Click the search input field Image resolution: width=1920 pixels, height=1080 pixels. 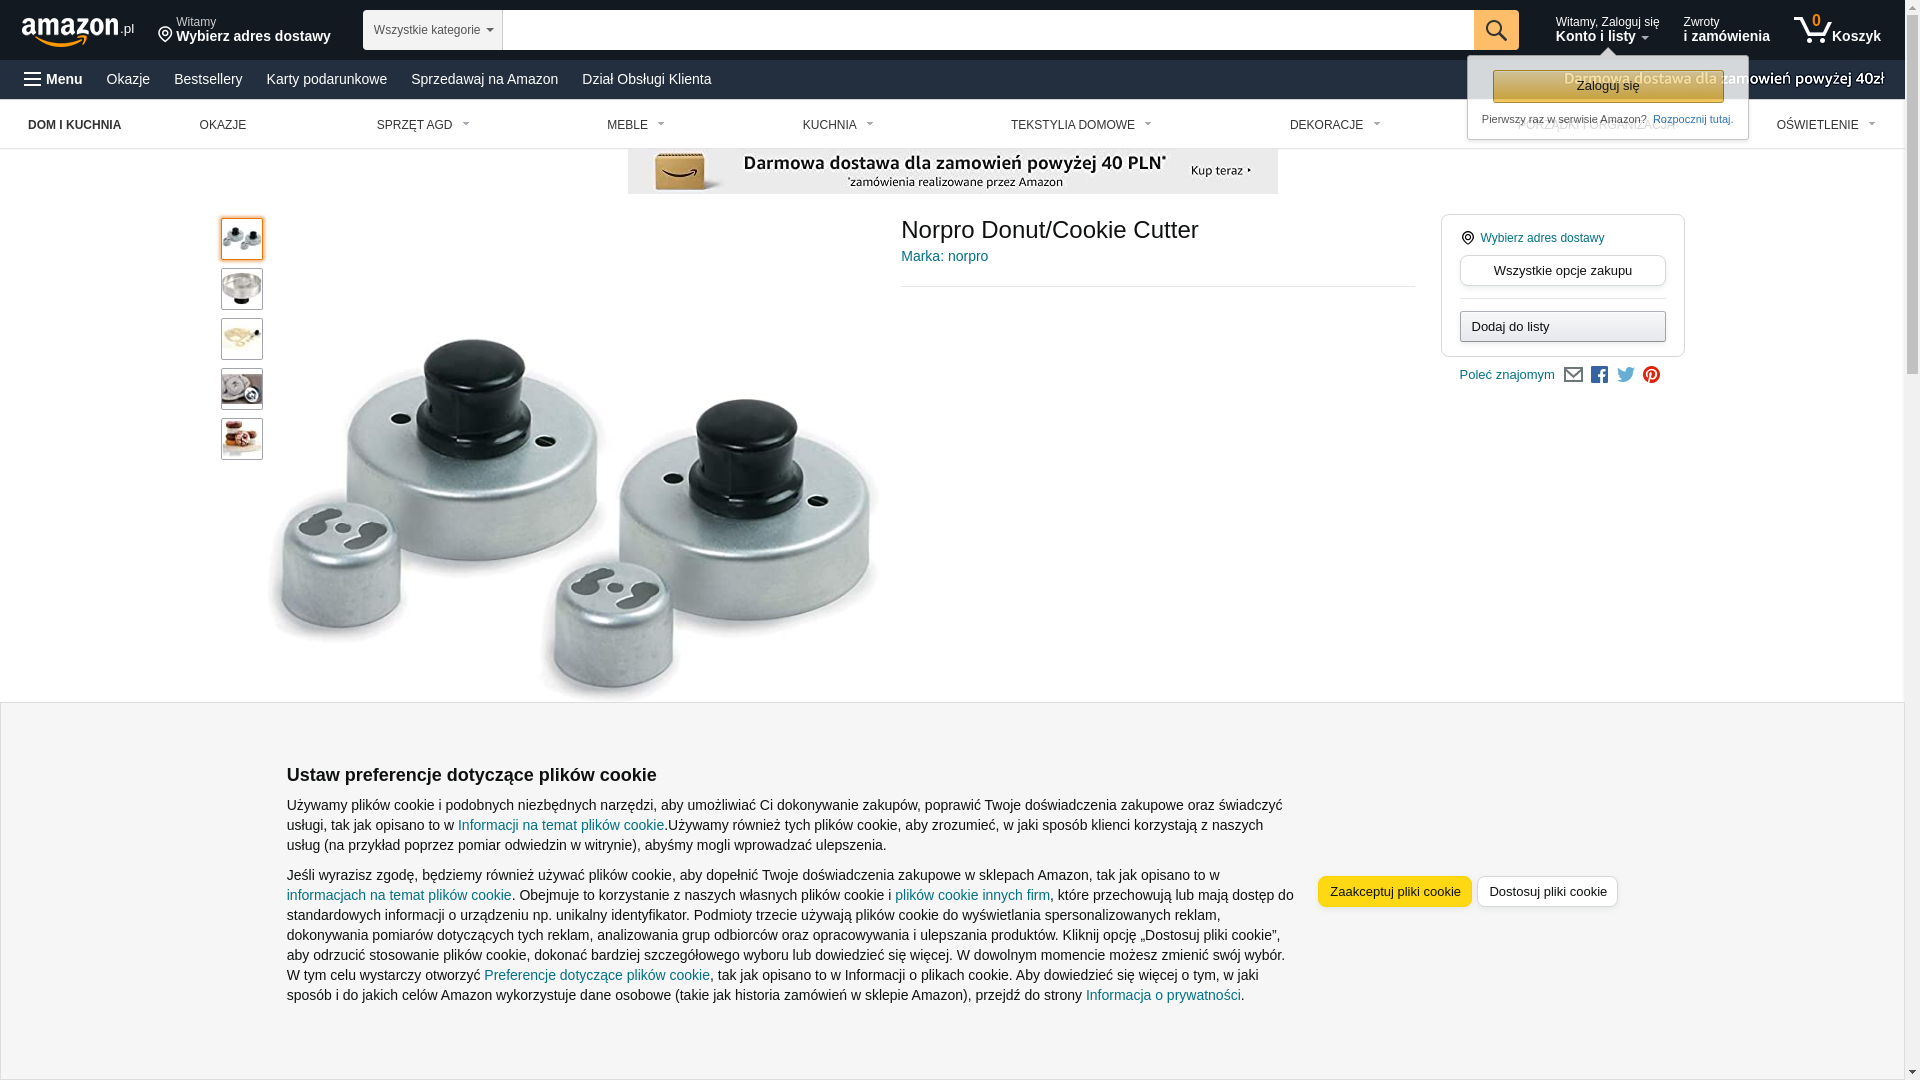[x=987, y=30]
